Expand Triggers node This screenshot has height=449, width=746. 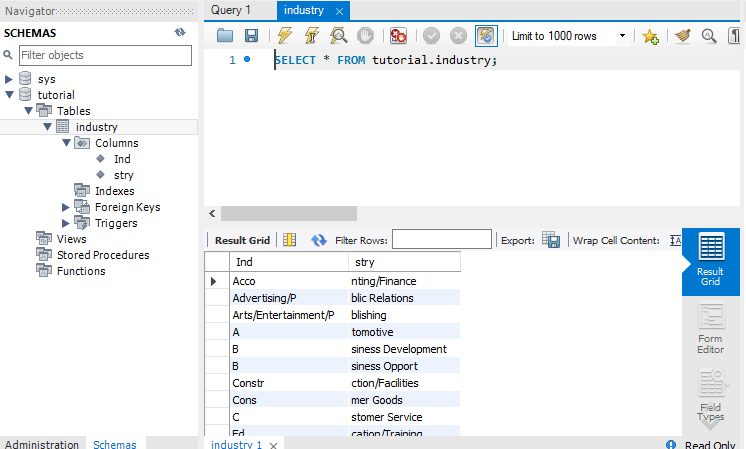point(66,223)
